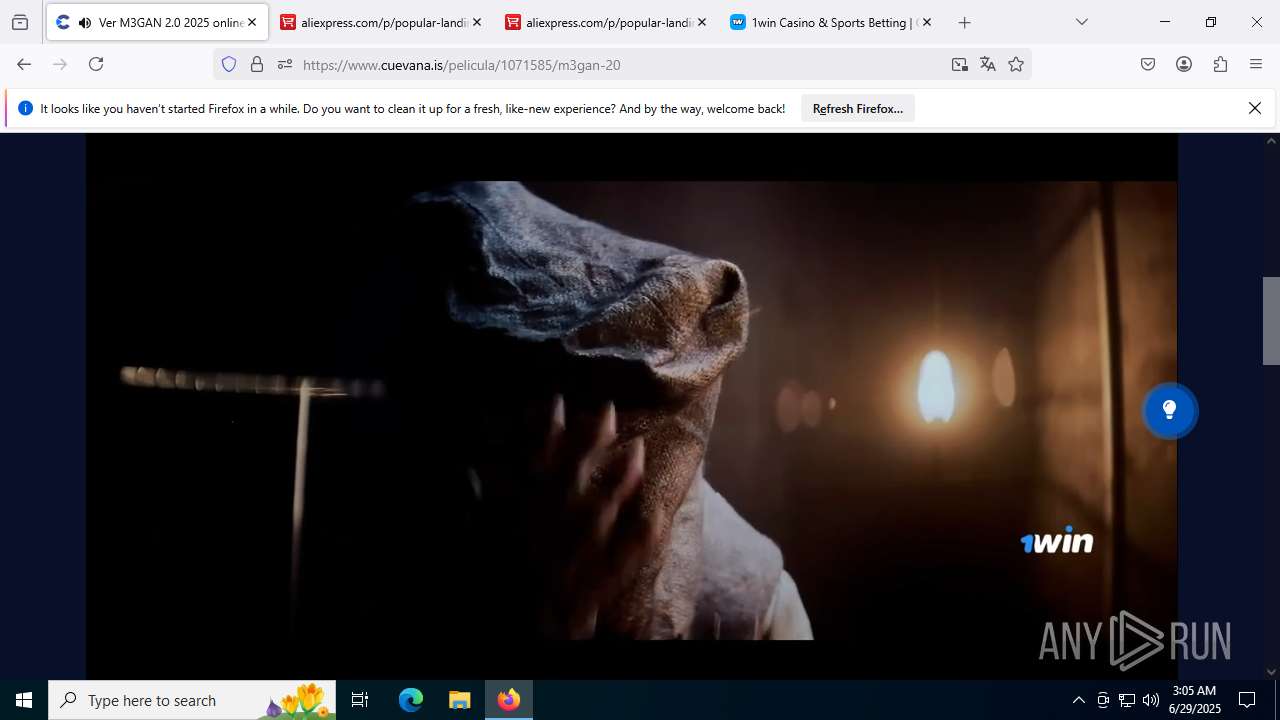Click the 1win logo on the video

tap(1057, 541)
